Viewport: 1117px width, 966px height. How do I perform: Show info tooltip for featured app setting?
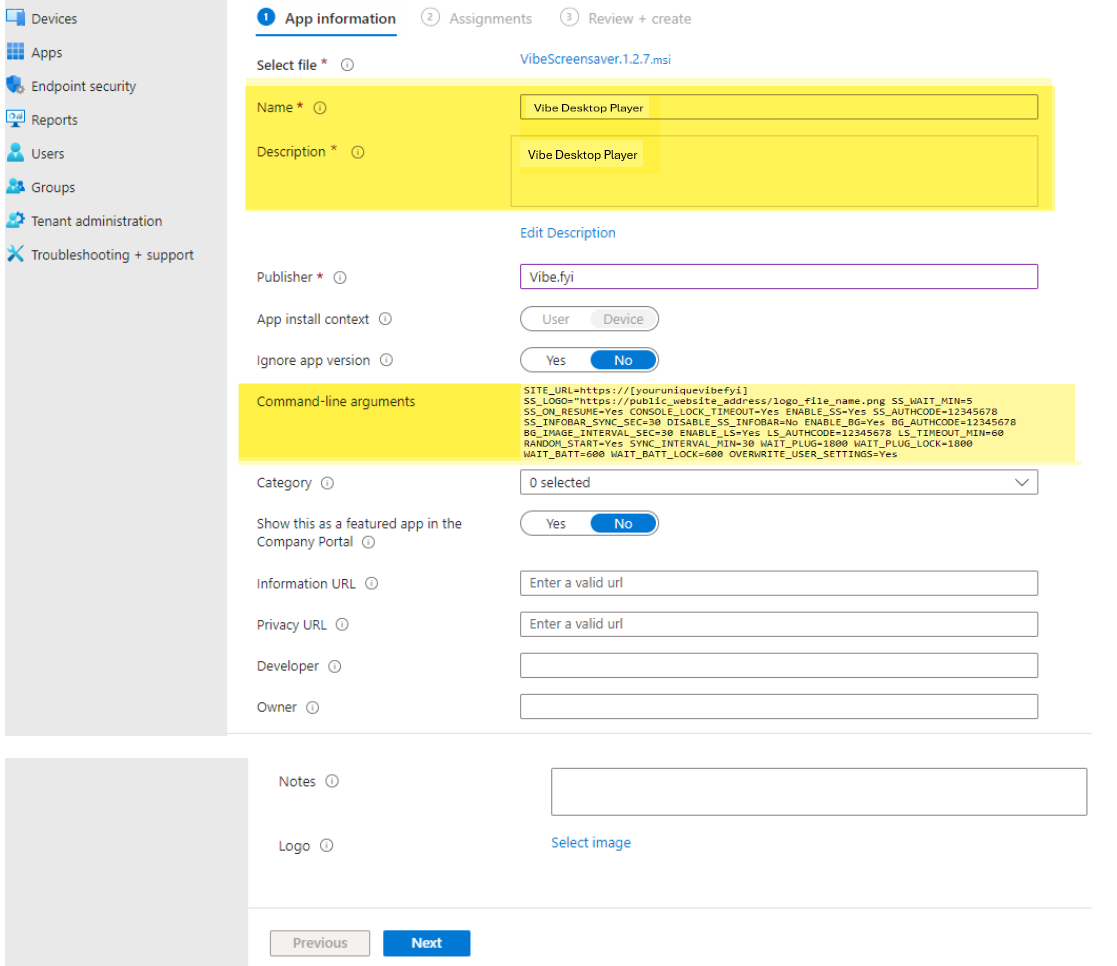368,542
